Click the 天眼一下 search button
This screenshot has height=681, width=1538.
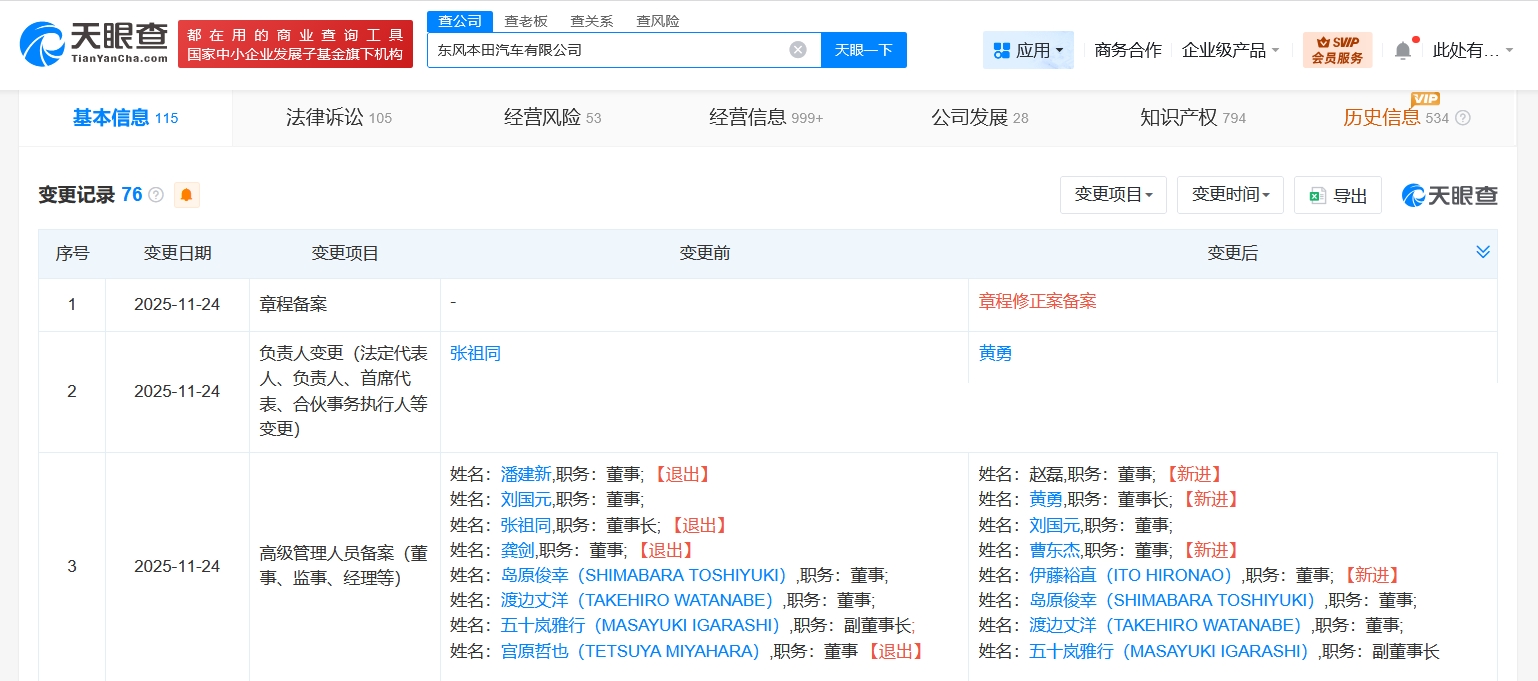click(863, 50)
